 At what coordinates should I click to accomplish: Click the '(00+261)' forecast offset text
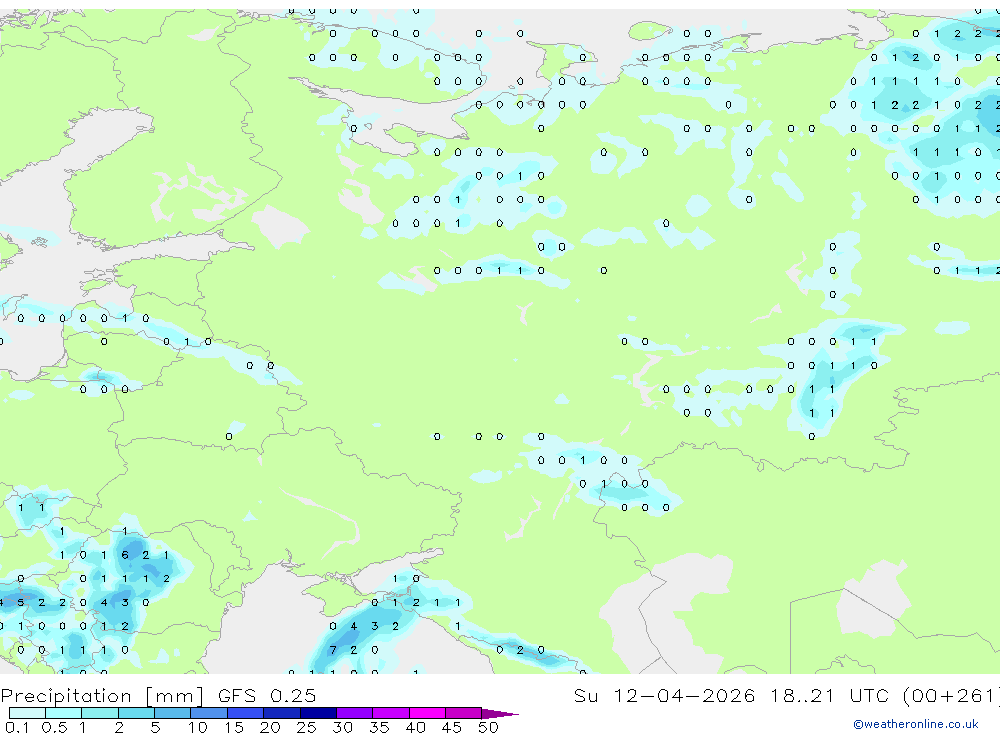point(952,696)
